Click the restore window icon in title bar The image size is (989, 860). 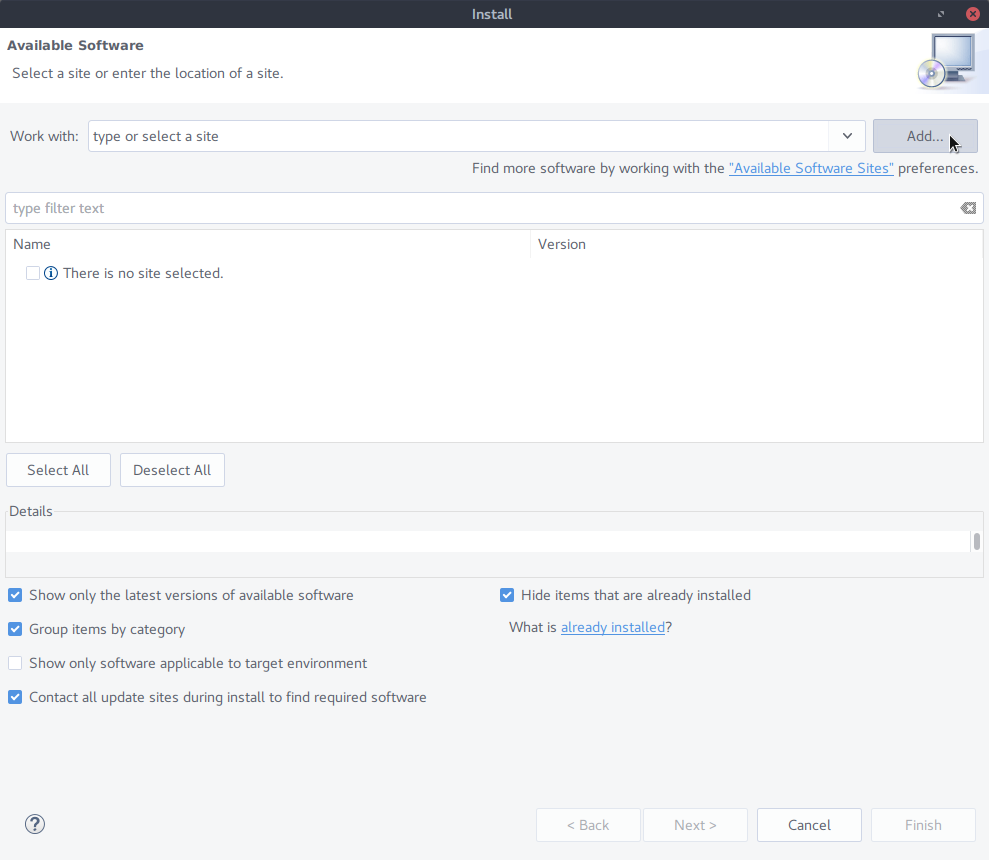941,14
